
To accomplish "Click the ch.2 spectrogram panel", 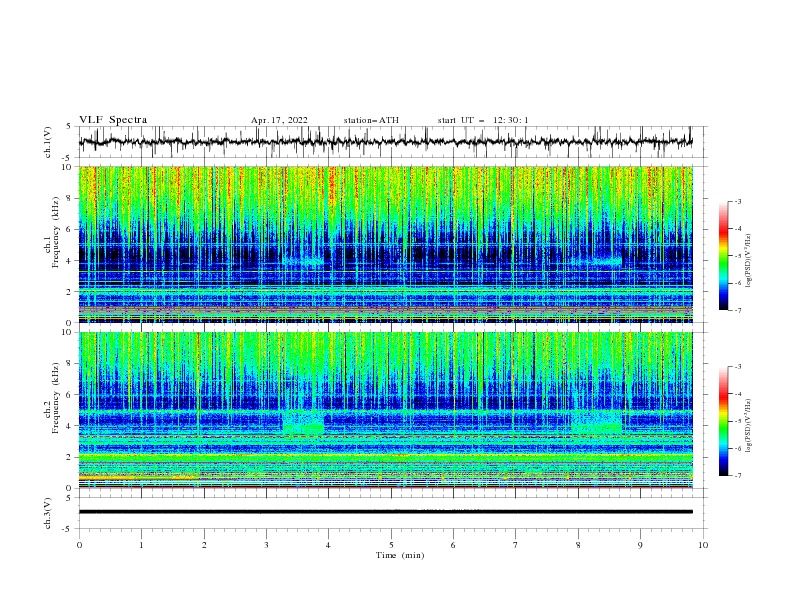I will click(386, 410).
